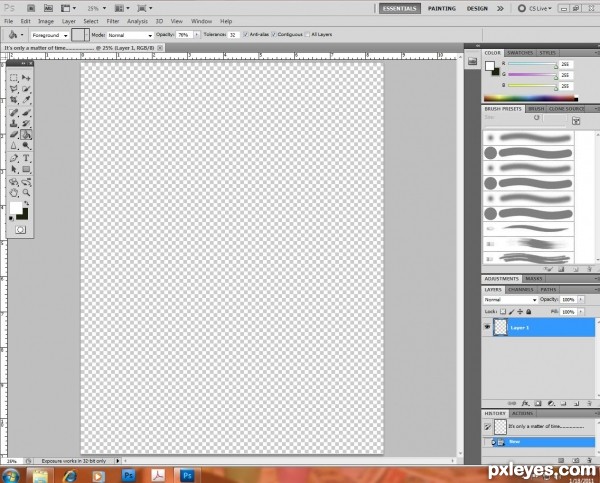Select the Rectangular Marquee tool

(14, 78)
